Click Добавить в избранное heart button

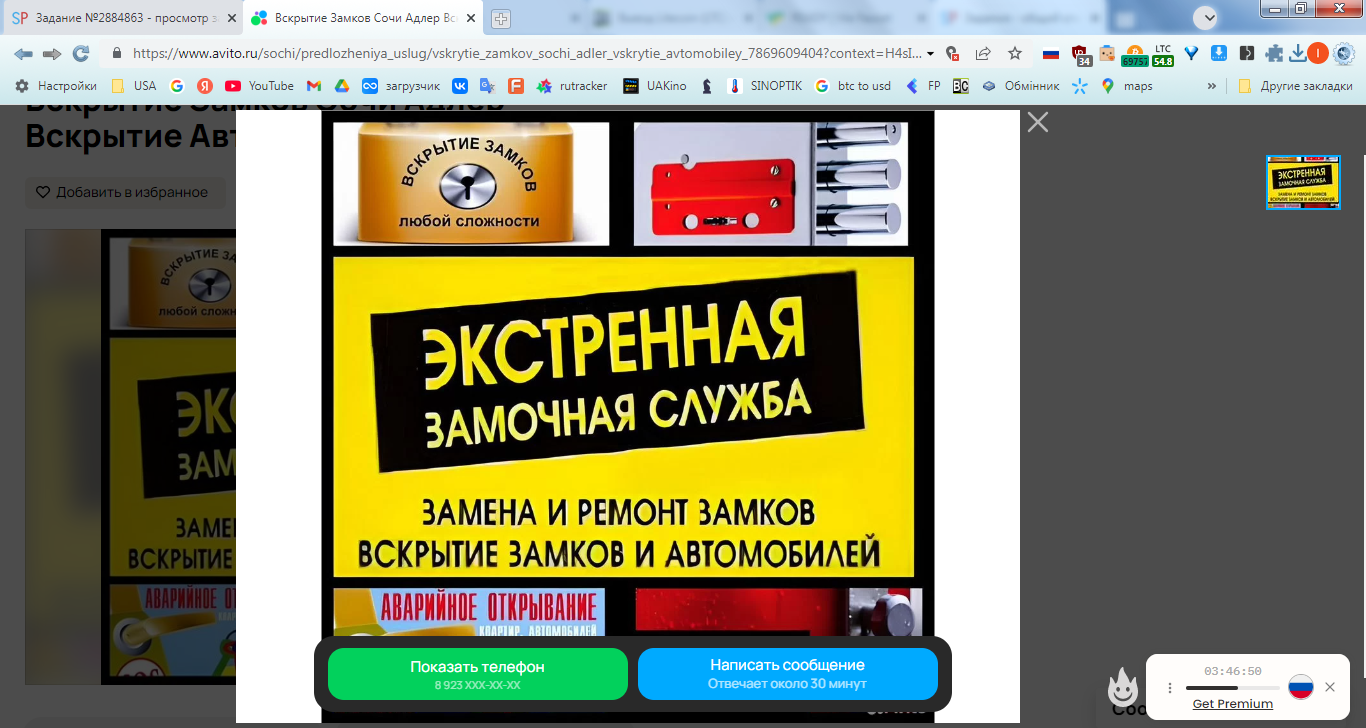(123, 192)
